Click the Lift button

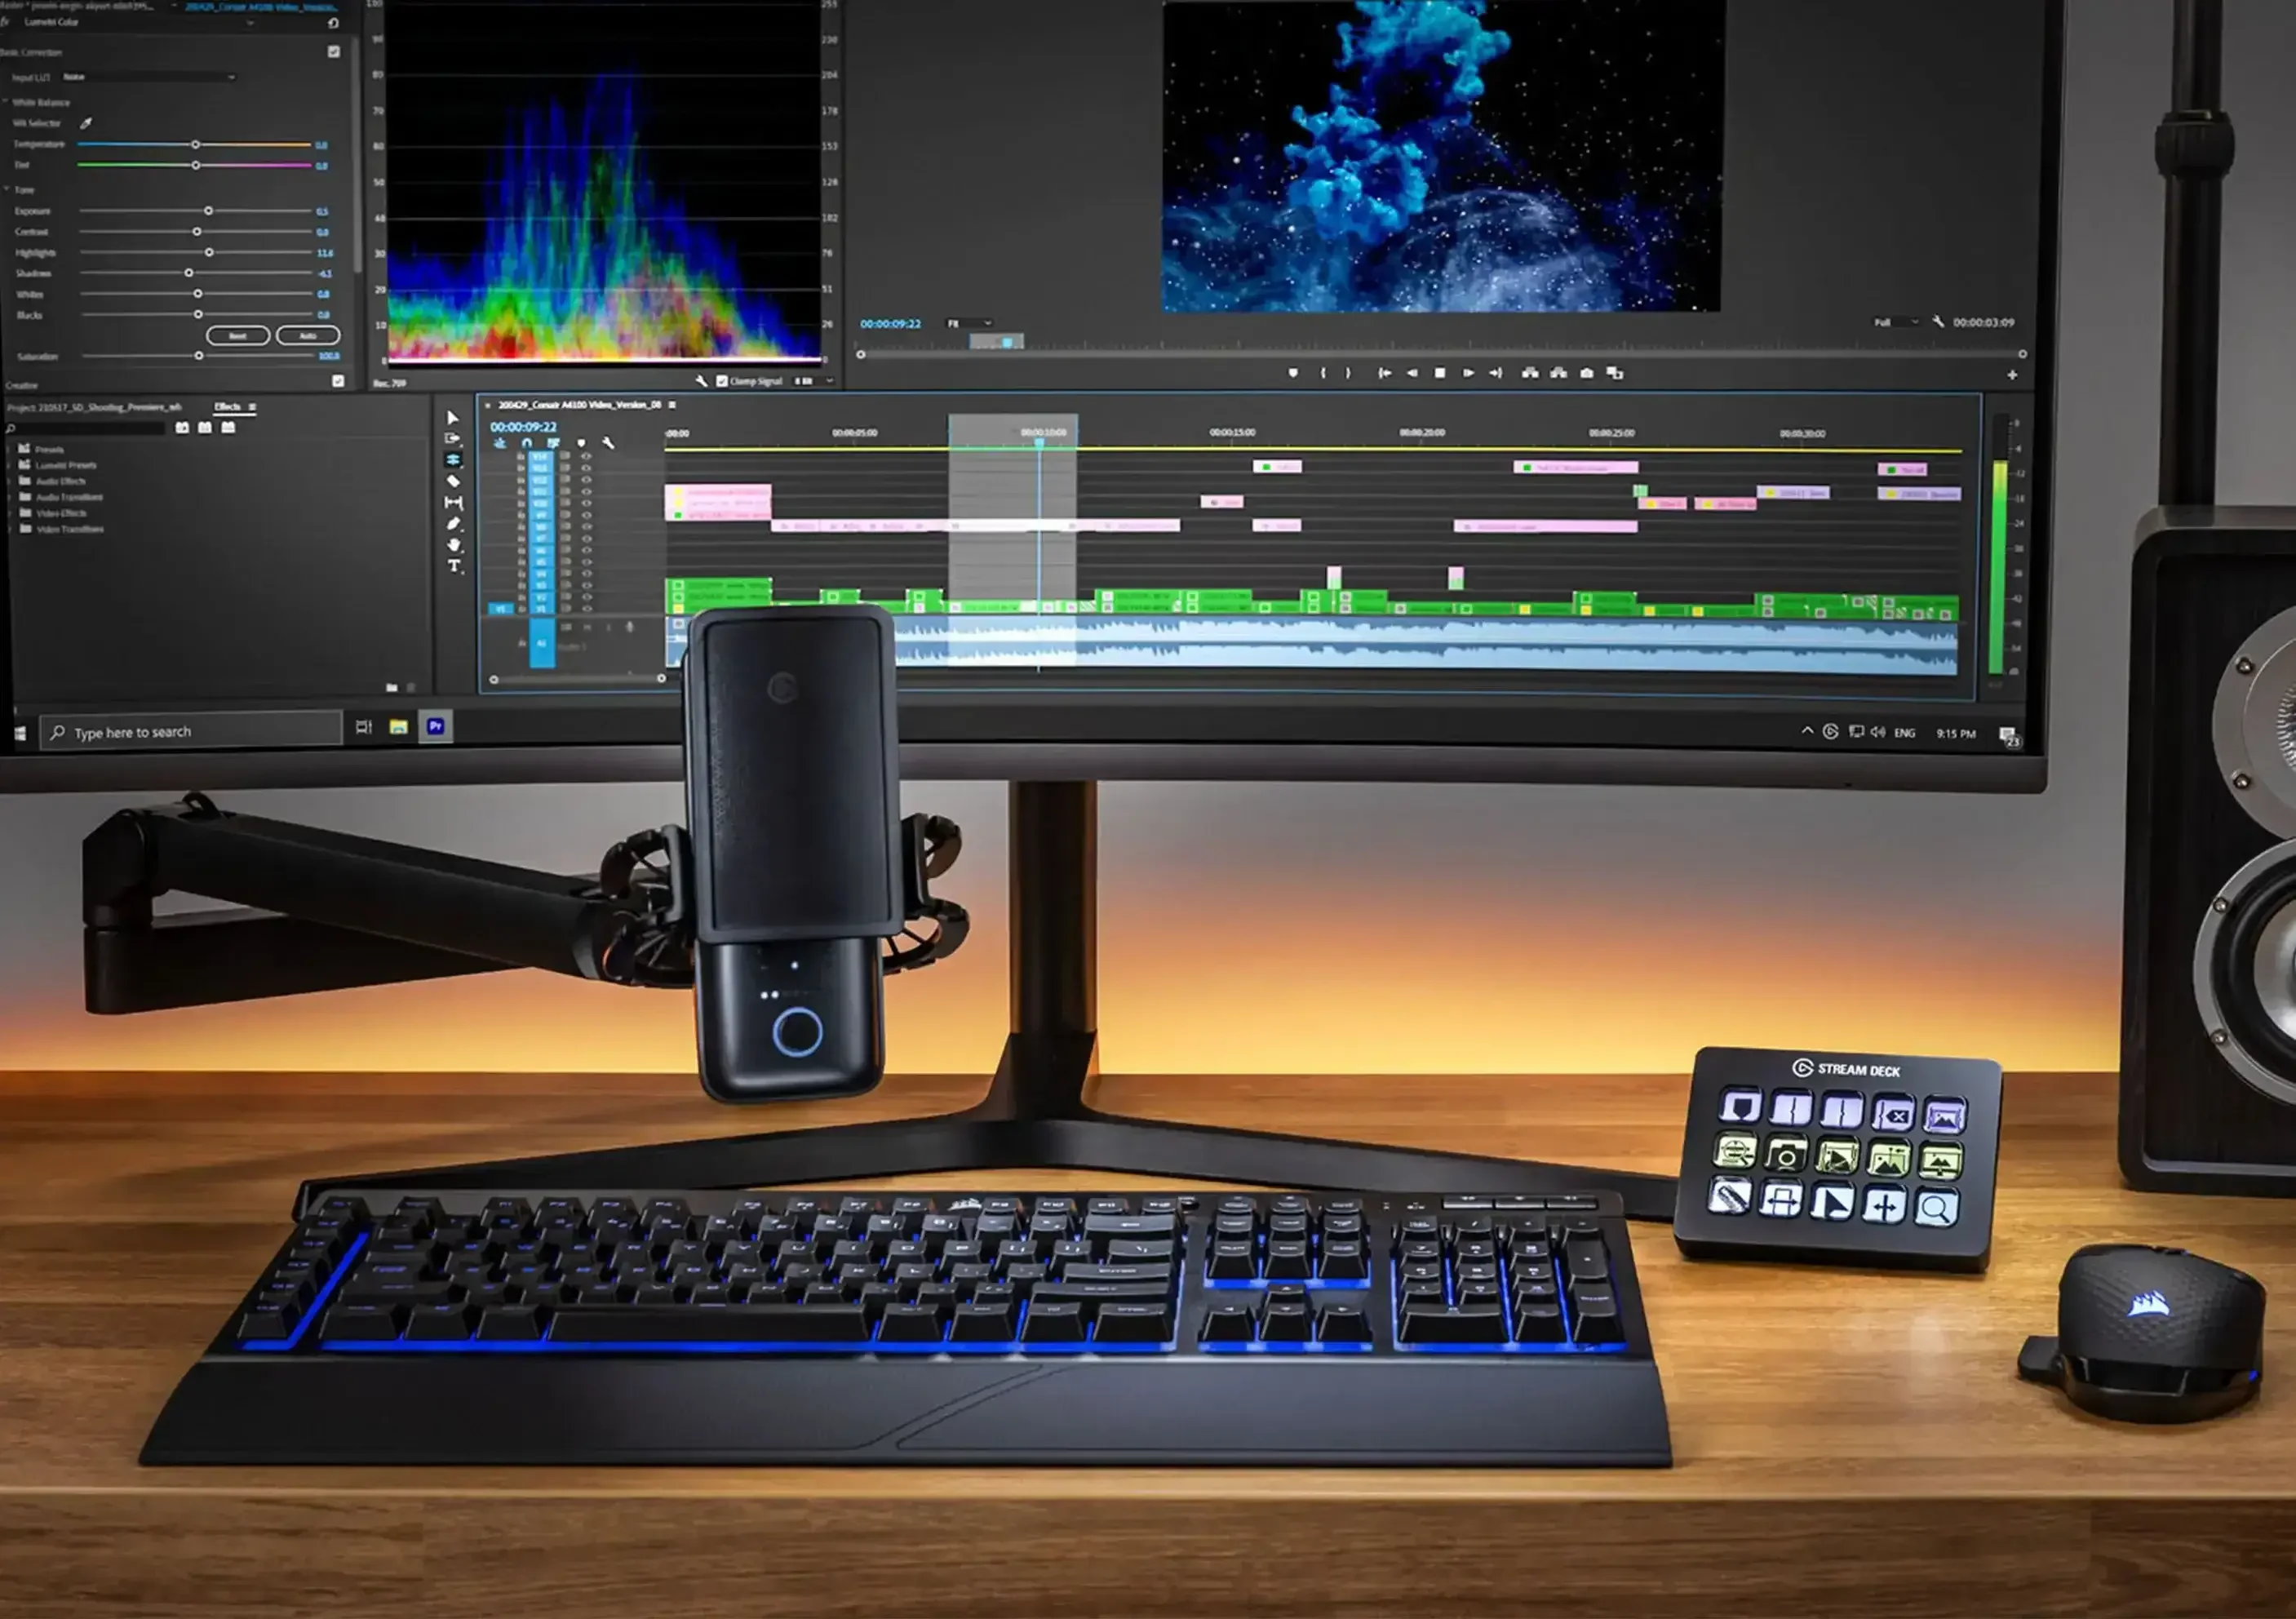click(x=1530, y=372)
